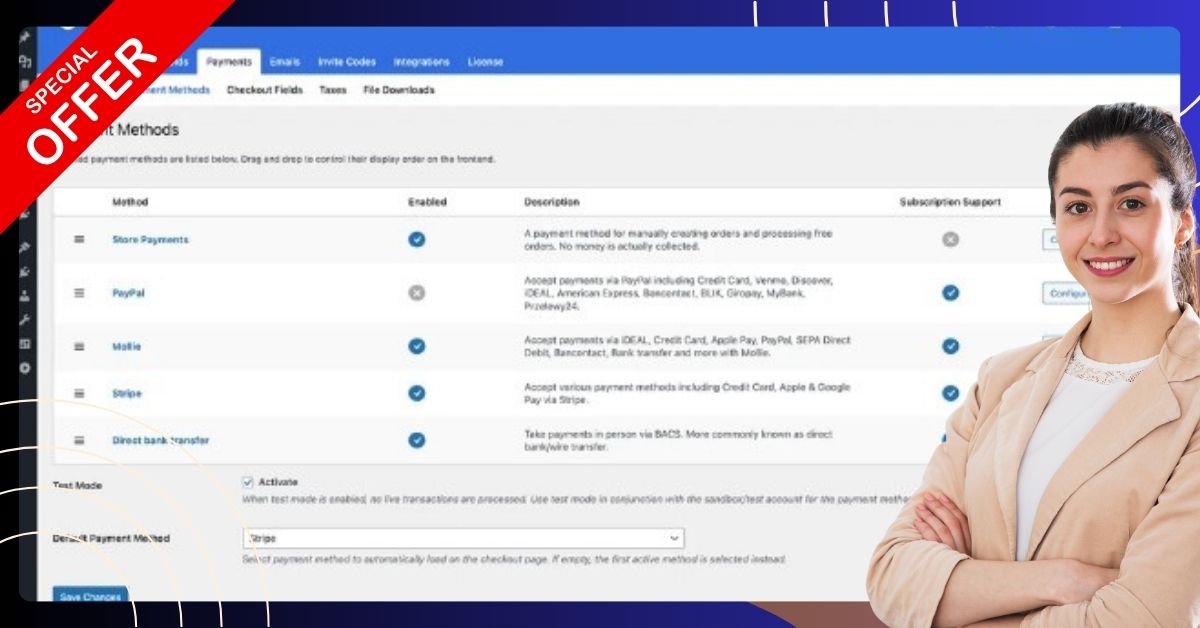1200x628 pixels.
Task: Click Store Payments' grey subscription support icon
Action: click(x=950, y=239)
